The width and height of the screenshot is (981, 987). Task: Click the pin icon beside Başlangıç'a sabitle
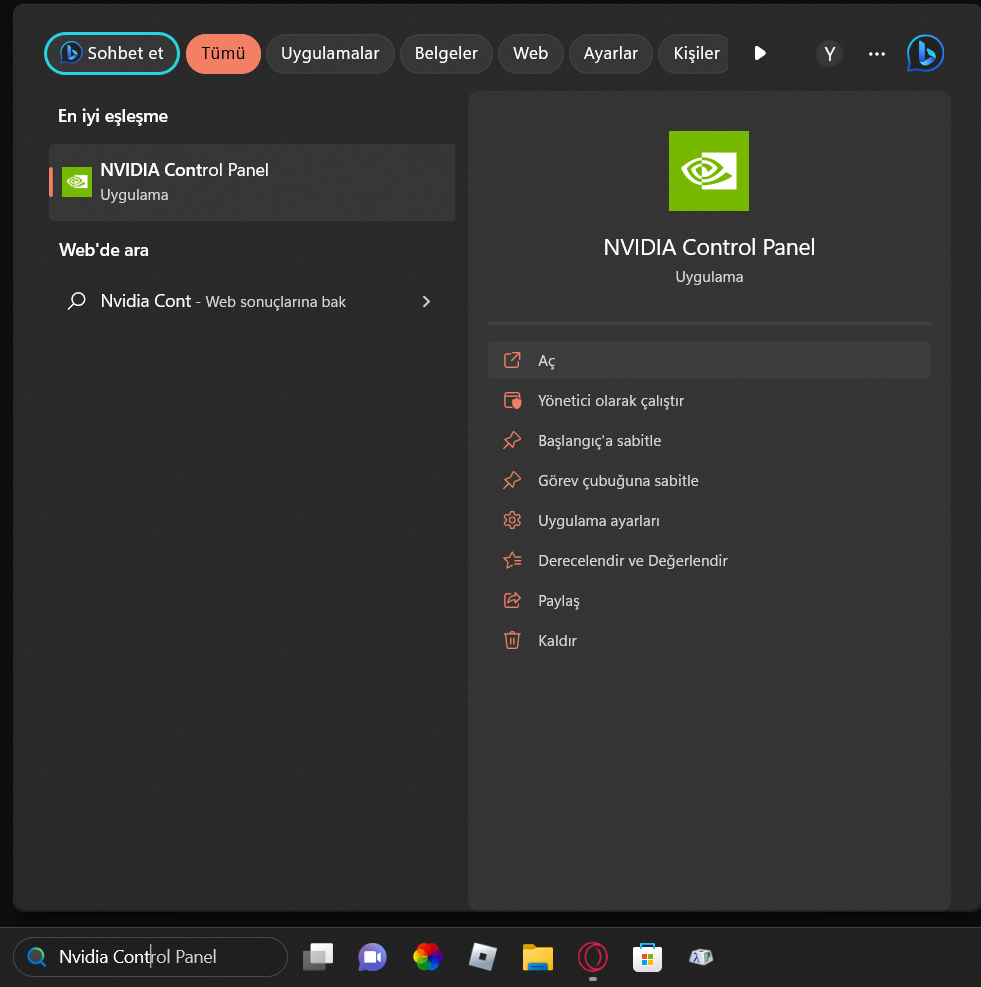[512, 440]
